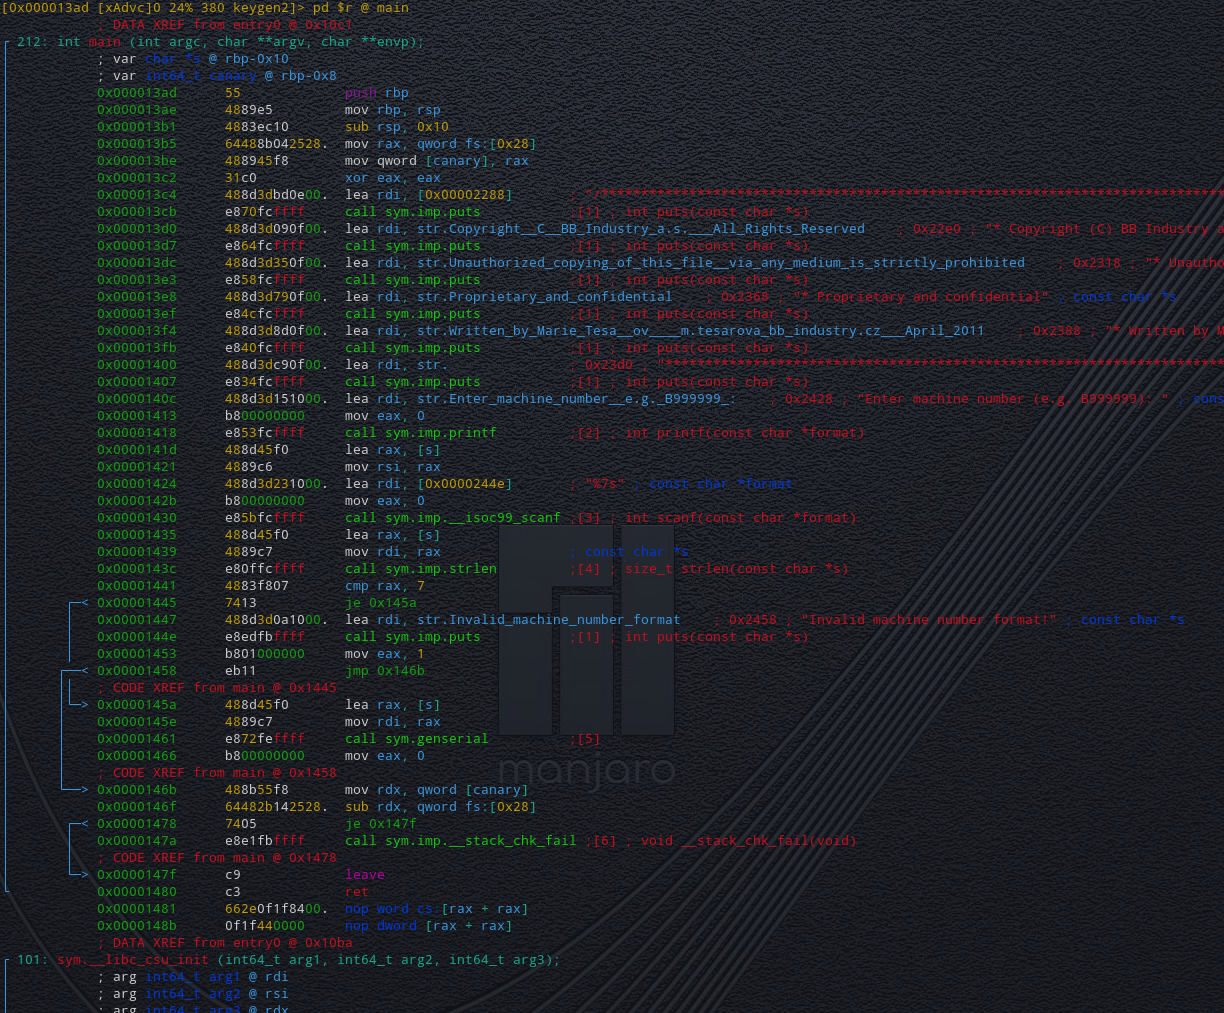
Task: Click 'mov rdx, qword [canary]' instruction
Action: [x=437, y=790]
